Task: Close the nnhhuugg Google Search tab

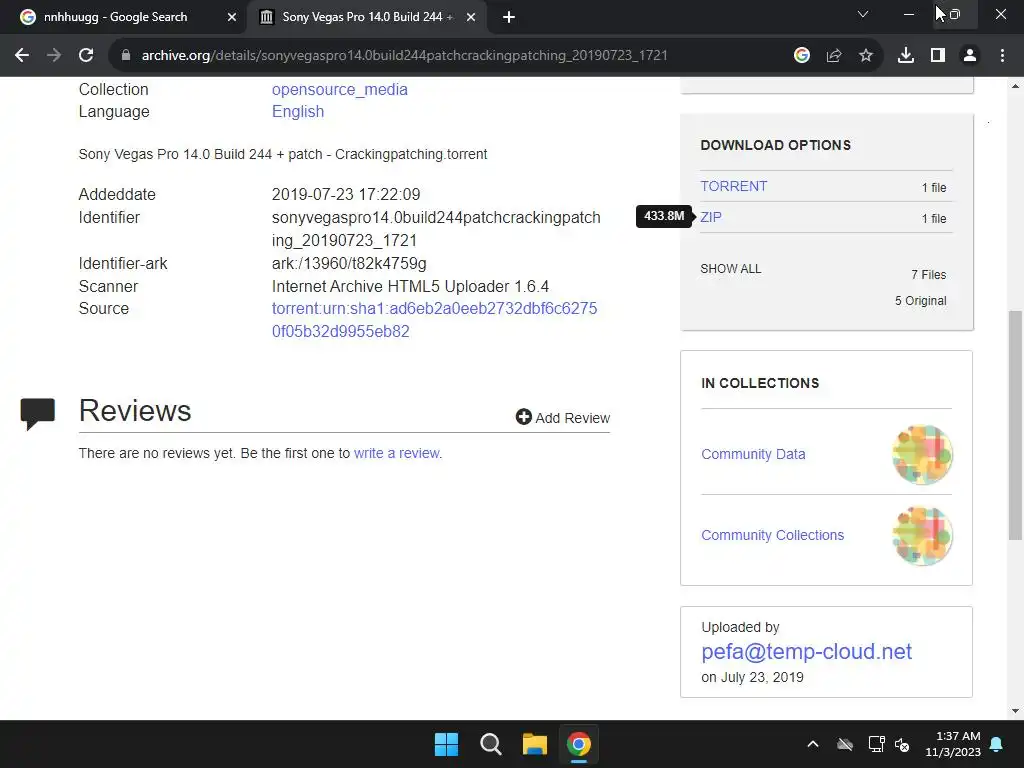Action: pos(231,17)
